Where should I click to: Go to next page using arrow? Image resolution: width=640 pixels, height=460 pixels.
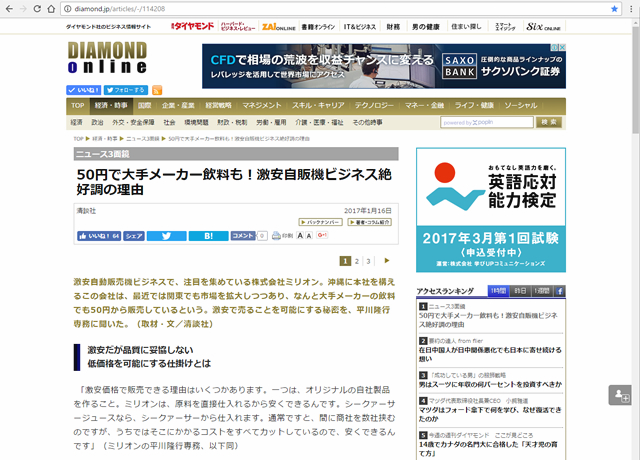pos(387,260)
